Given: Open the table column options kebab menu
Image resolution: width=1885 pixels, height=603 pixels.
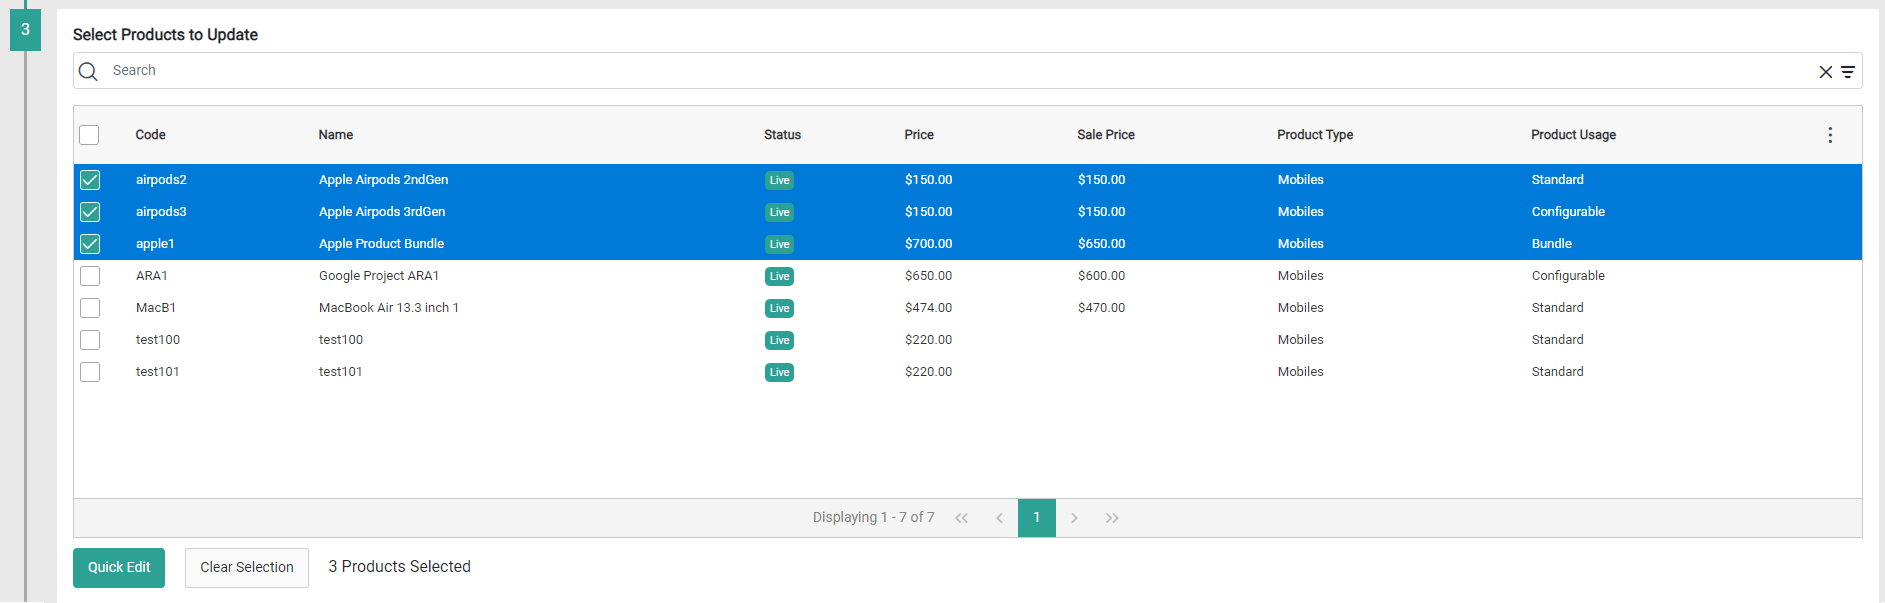Looking at the screenshot, I should click(1830, 135).
